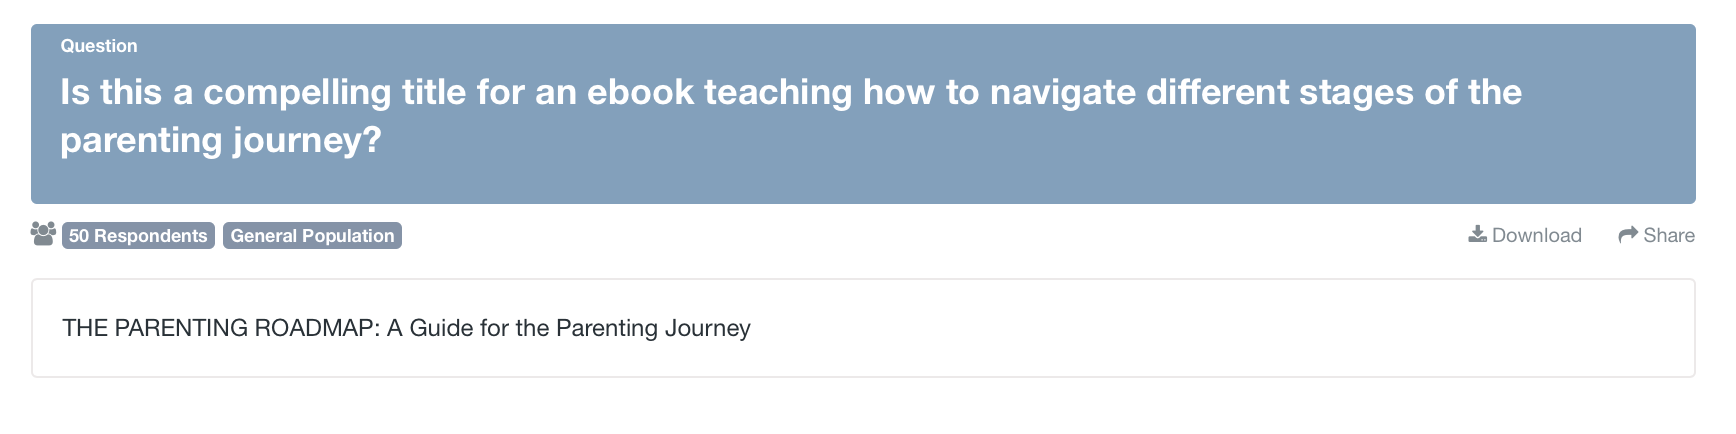Download the poll results

pyautogui.click(x=1525, y=235)
